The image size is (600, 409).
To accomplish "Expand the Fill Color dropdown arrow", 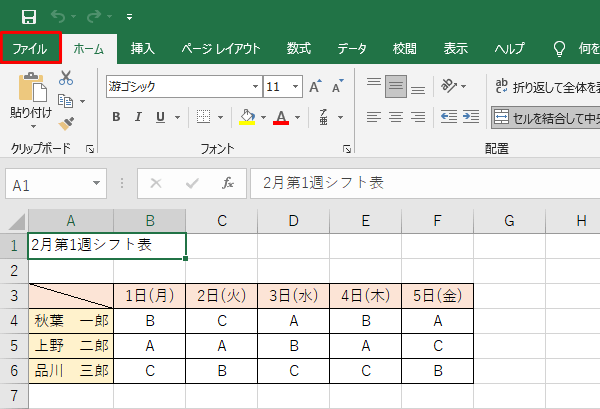I will coord(263,117).
